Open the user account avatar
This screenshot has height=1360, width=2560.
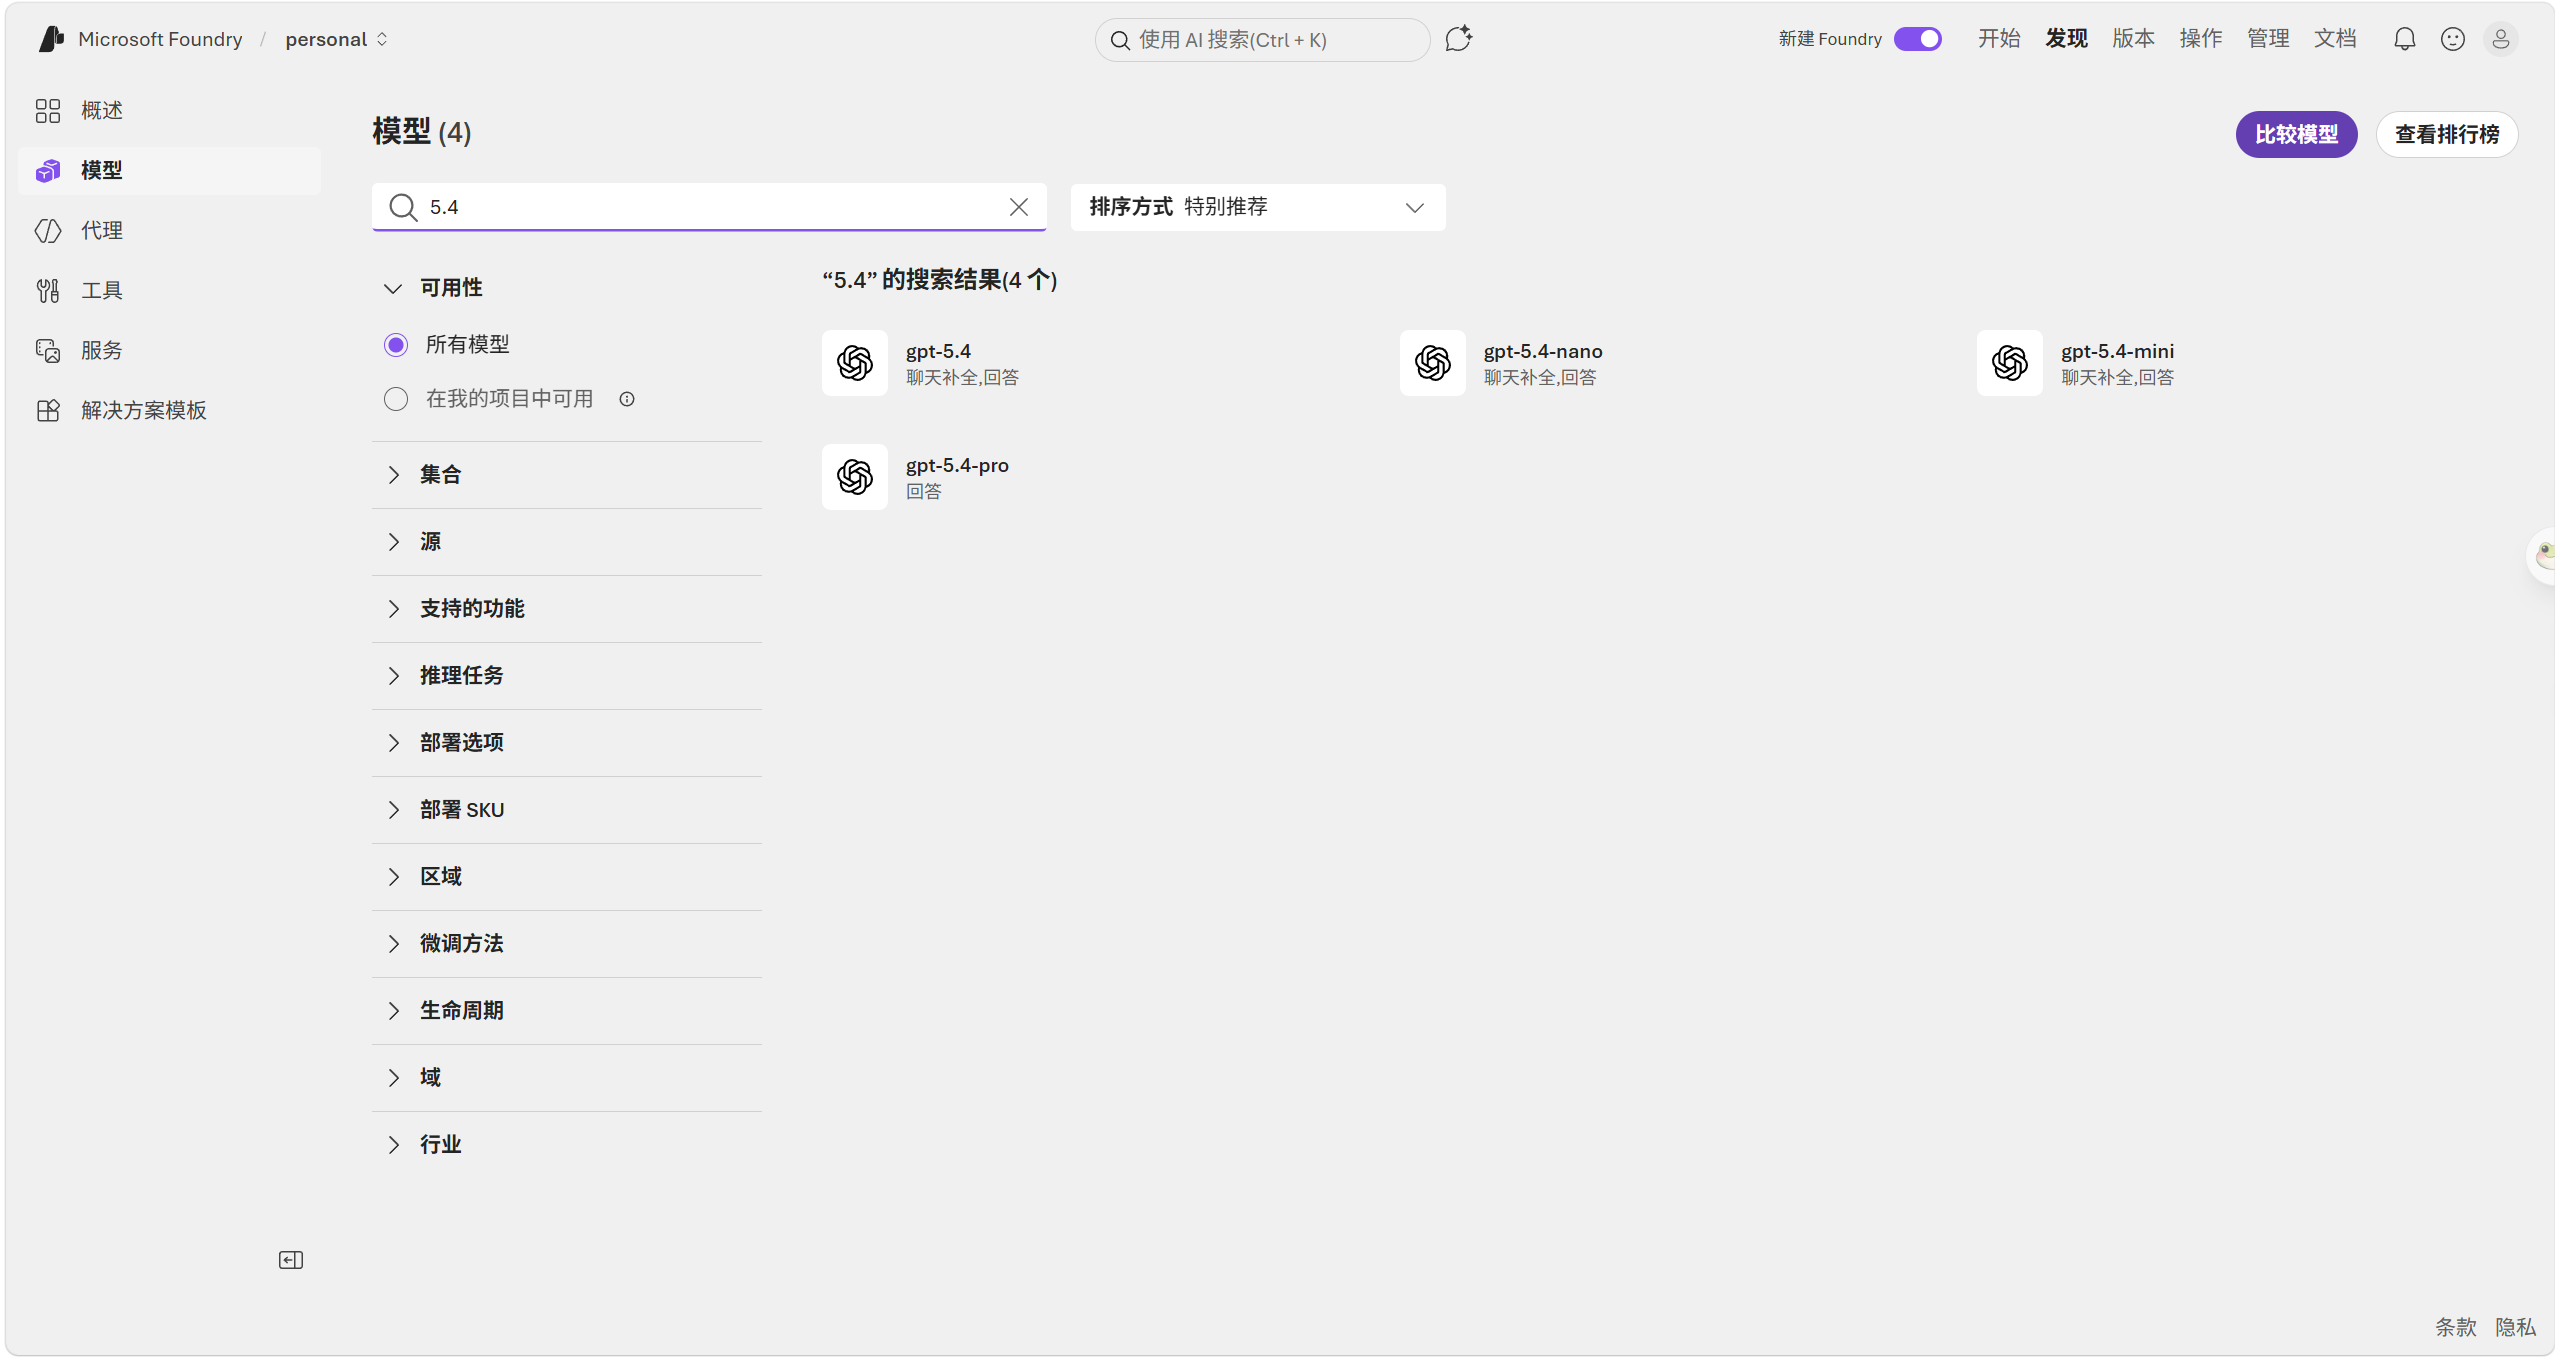[x=2500, y=39]
